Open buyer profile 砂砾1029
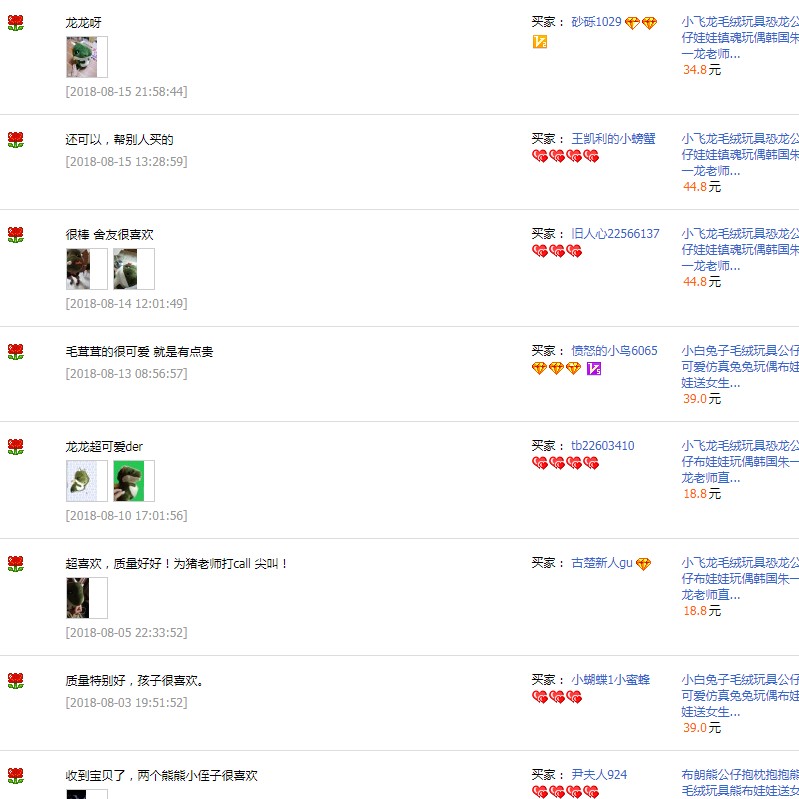 596,22
